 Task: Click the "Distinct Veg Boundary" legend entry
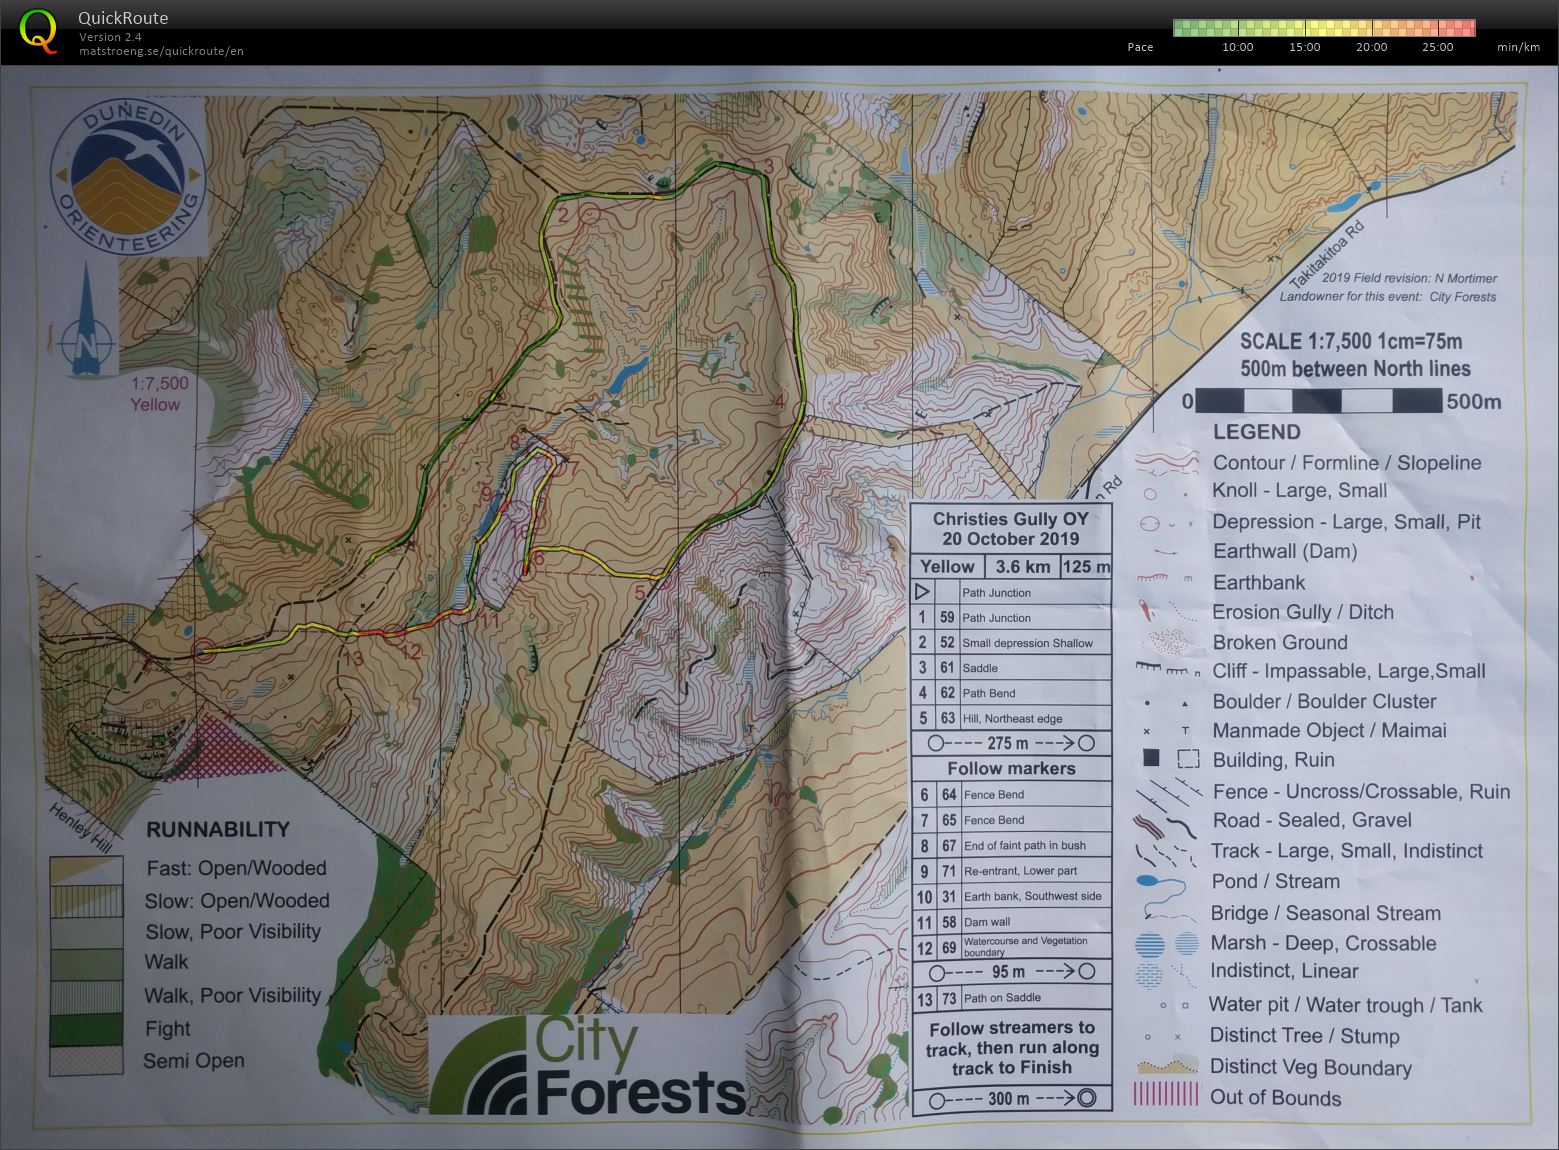tap(1310, 1067)
